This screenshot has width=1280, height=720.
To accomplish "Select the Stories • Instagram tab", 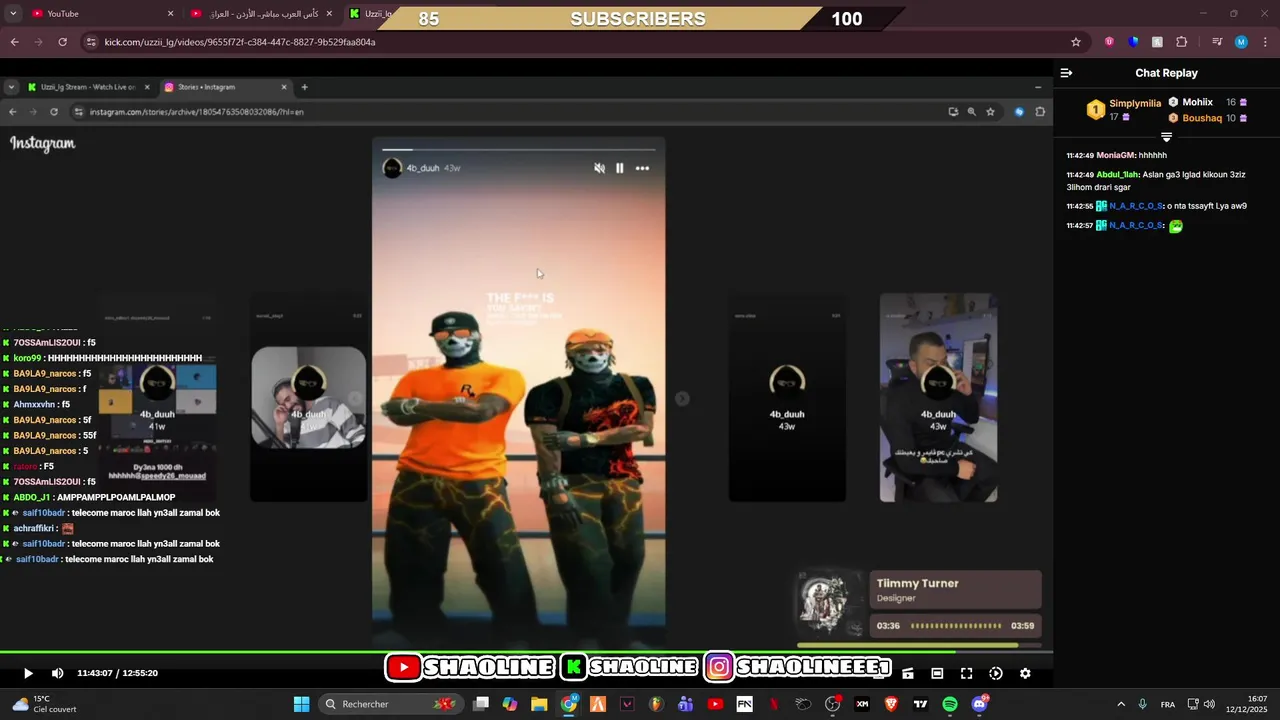I will coord(226,87).
